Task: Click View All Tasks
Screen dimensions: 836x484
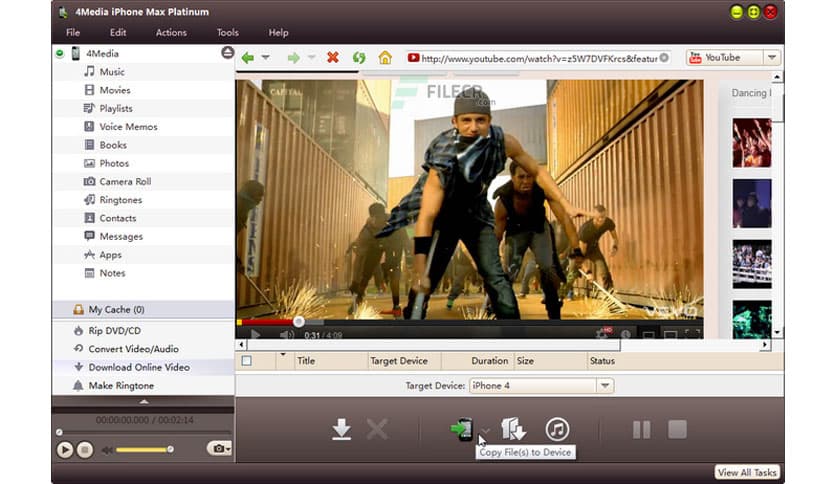Action: click(747, 472)
